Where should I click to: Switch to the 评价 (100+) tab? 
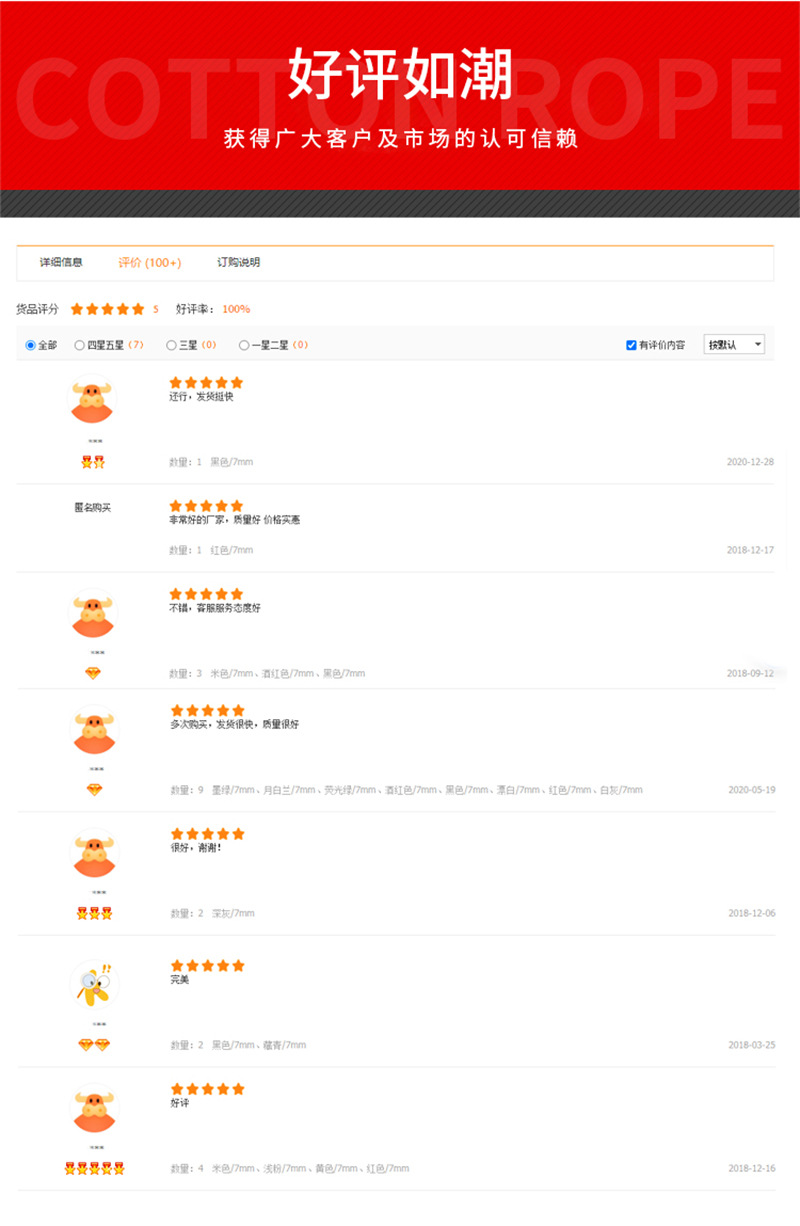coord(150,263)
